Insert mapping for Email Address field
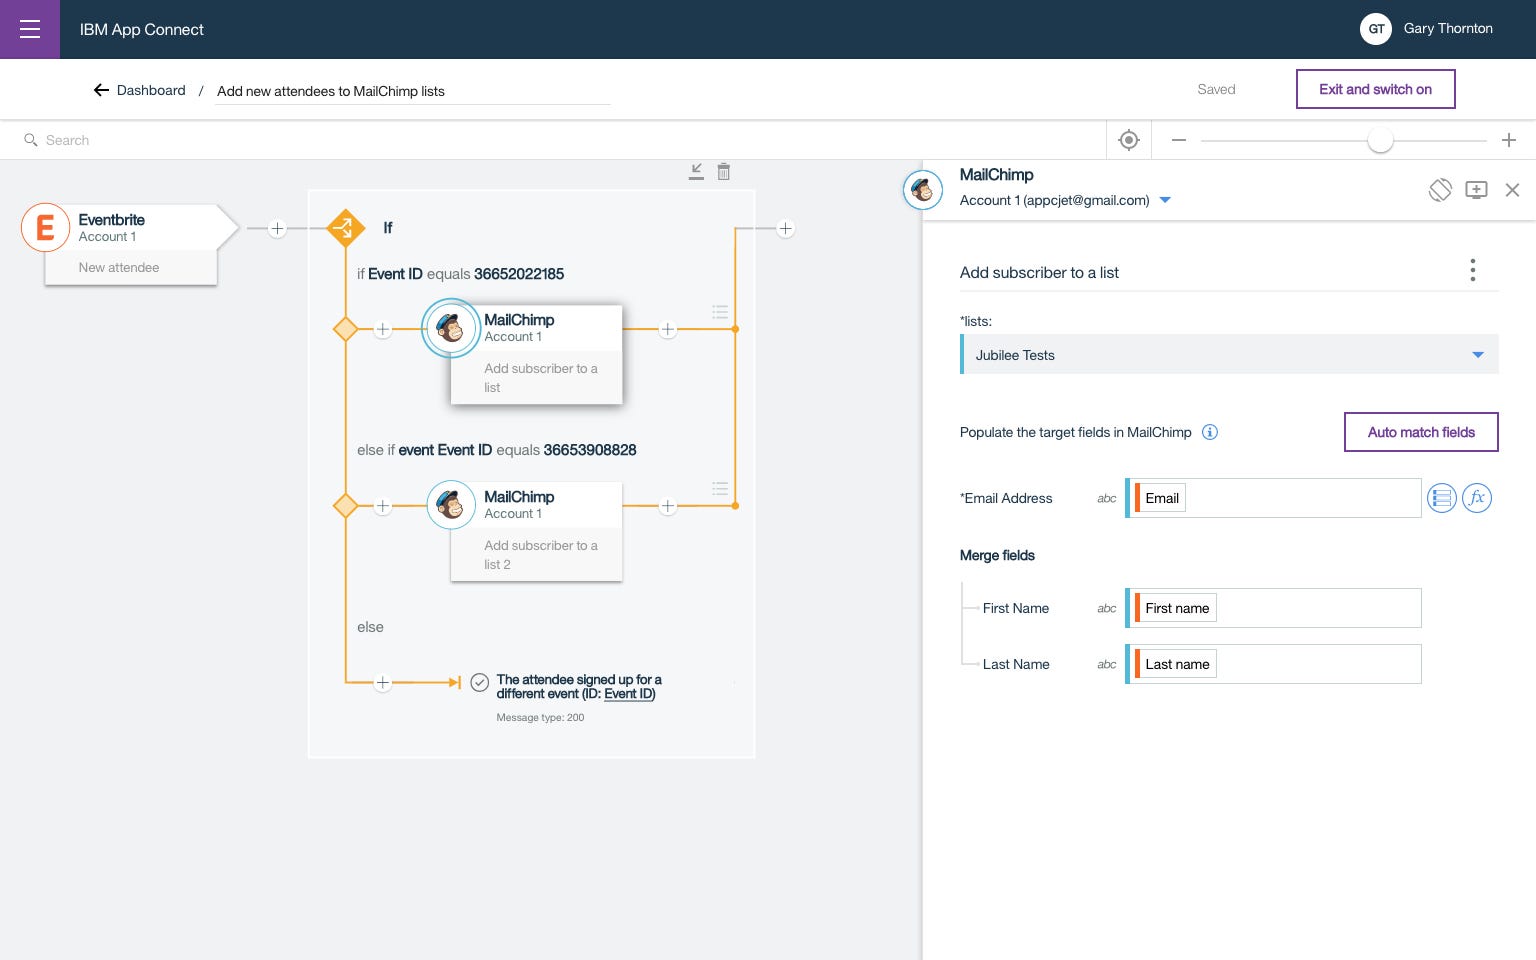This screenshot has width=1536, height=960. click(x=1441, y=498)
